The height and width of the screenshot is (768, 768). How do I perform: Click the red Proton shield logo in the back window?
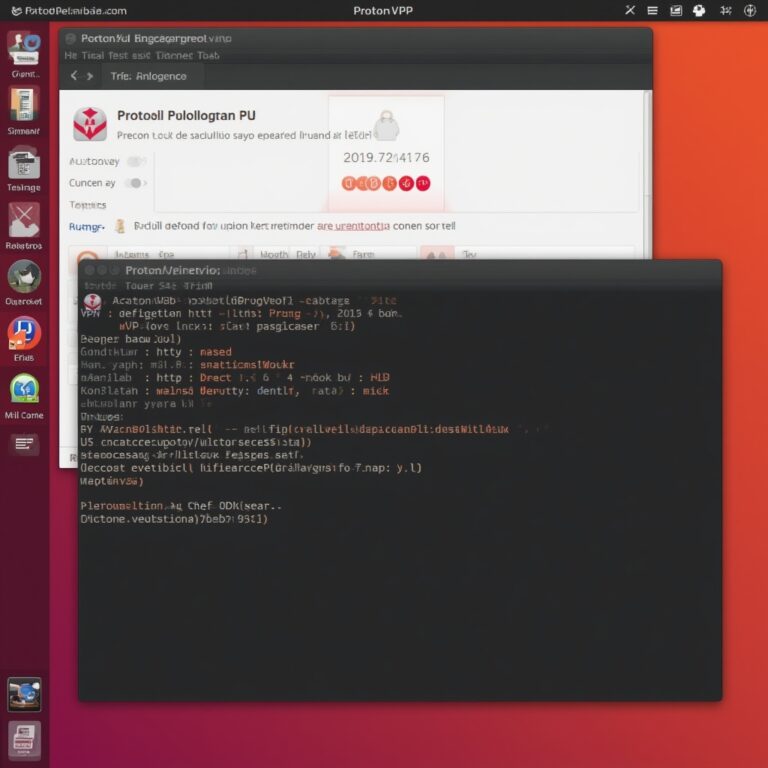pyautogui.click(x=90, y=124)
